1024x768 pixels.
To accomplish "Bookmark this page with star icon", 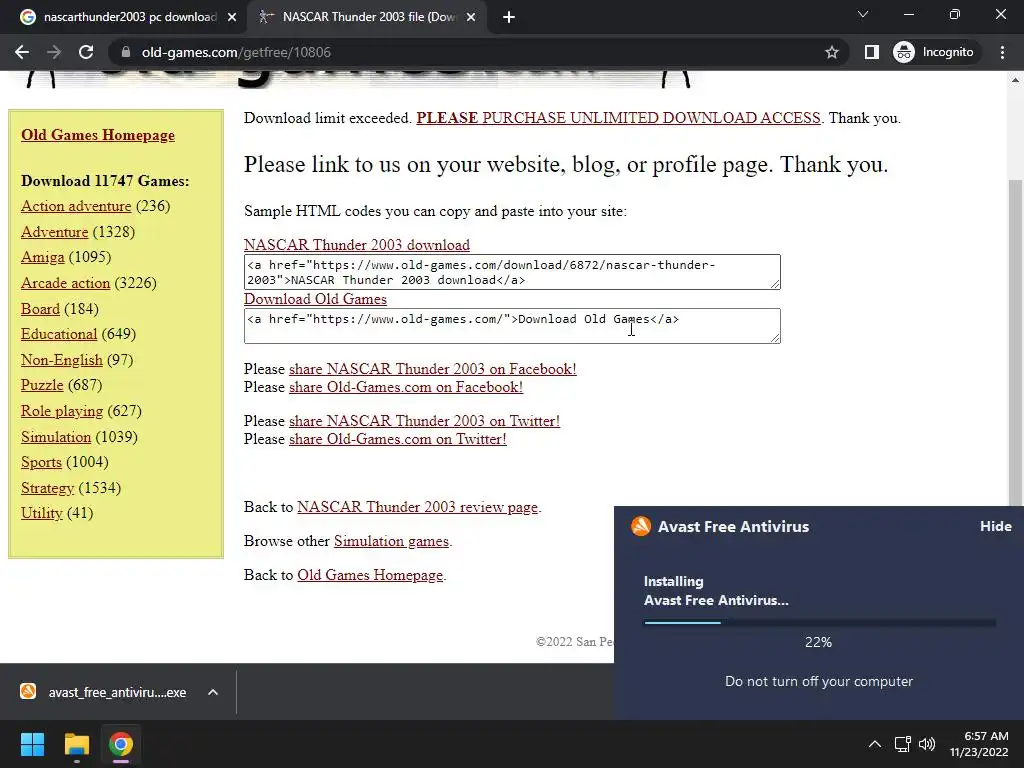I will pyautogui.click(x=831, y=52).
